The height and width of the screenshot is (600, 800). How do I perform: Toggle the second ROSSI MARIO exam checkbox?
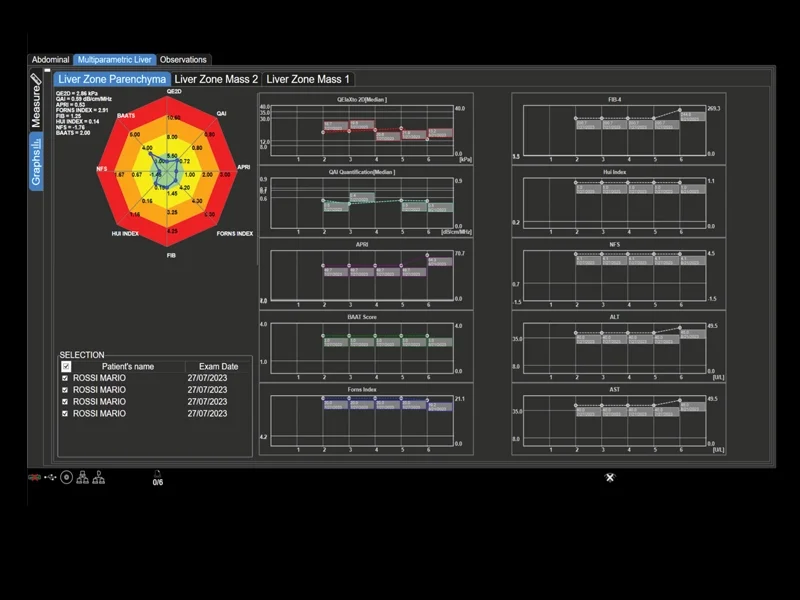(x=65, y=390)
